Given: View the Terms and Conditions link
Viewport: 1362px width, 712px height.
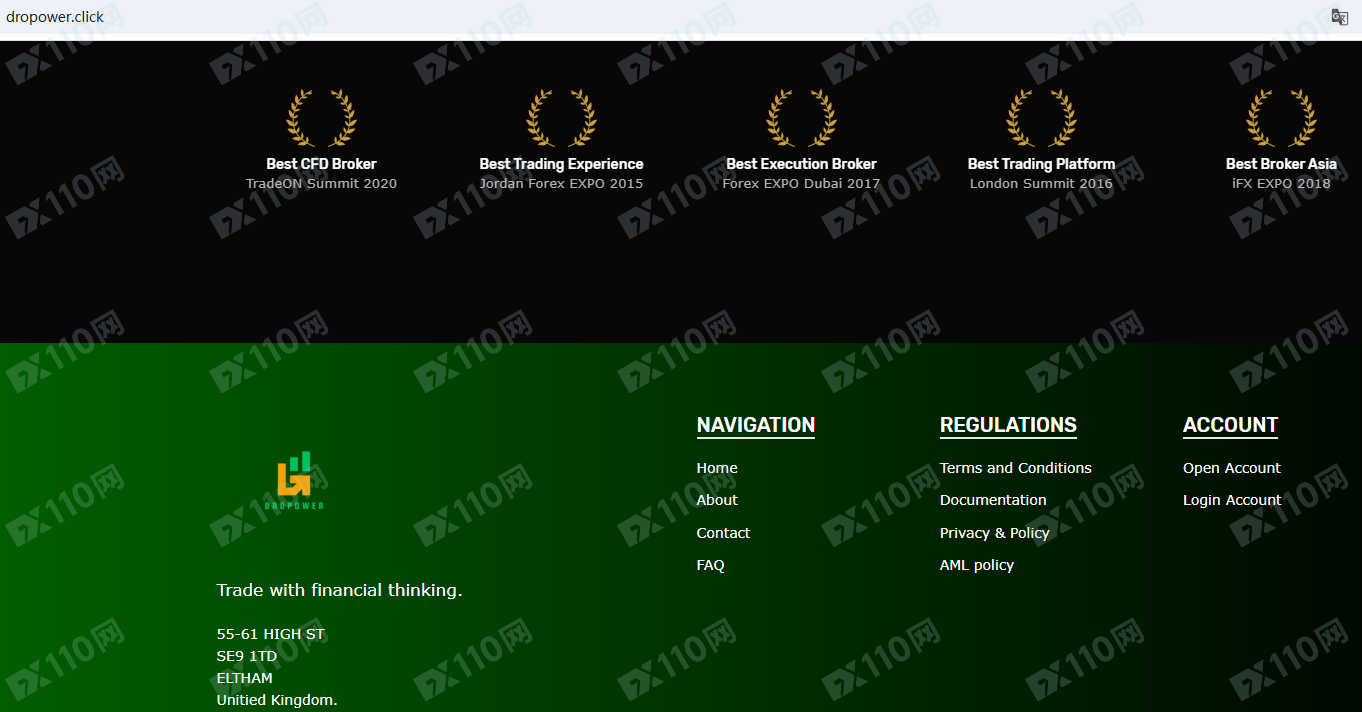Looking at the screenshot, I should click(x=1015, y=468).
